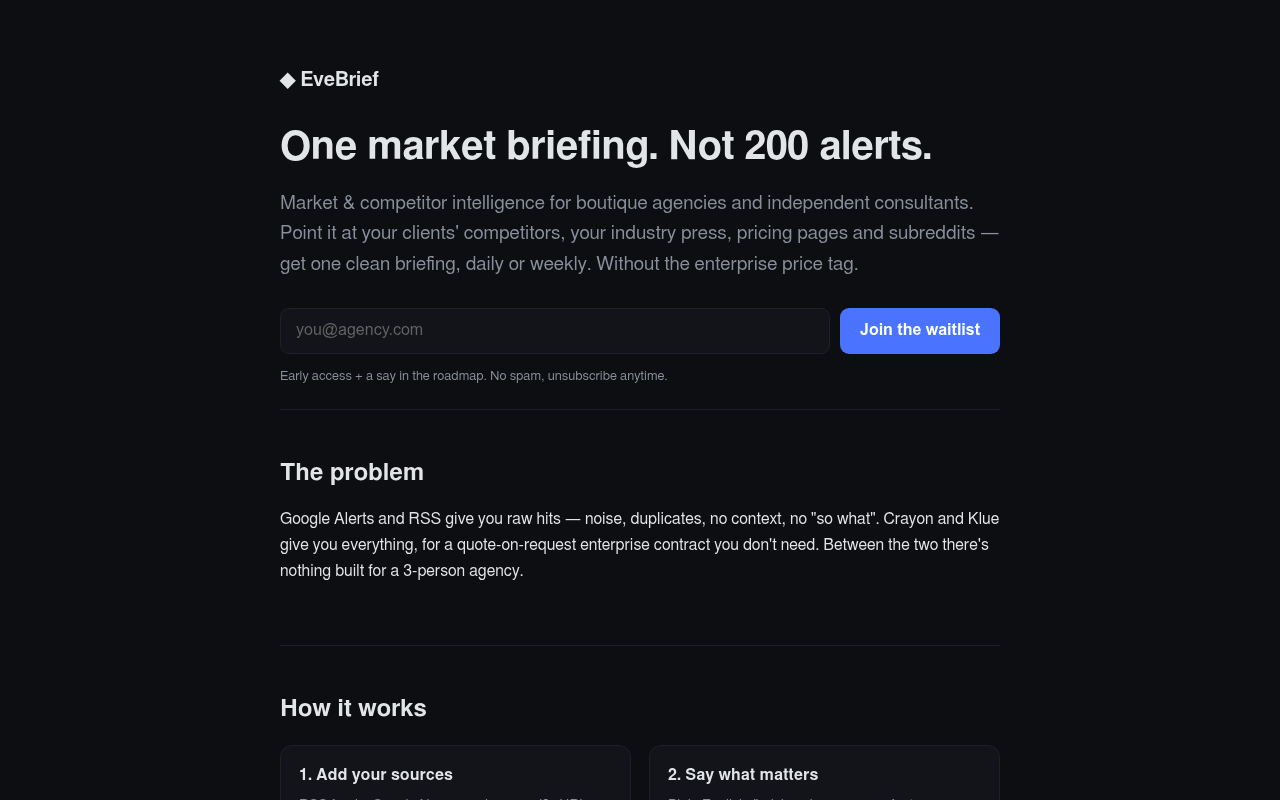
Task: Join the waitlist with the blue button
Action: coord(920,331)
